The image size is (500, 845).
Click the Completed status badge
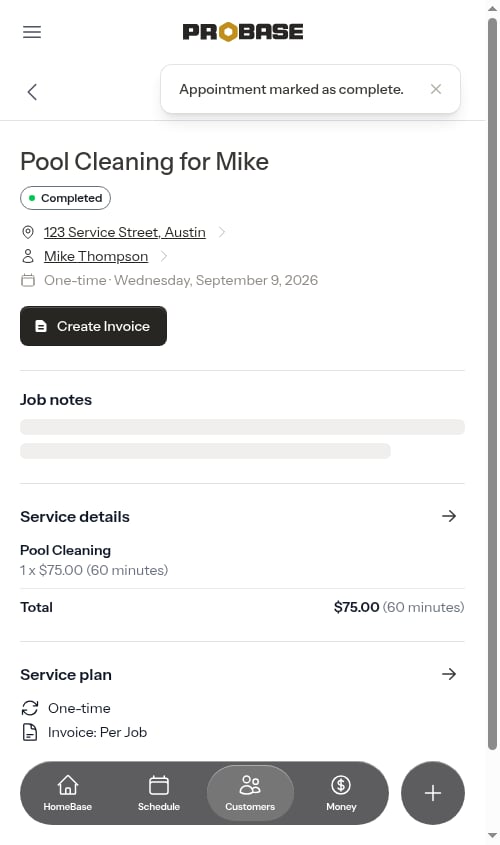point(65,198)
